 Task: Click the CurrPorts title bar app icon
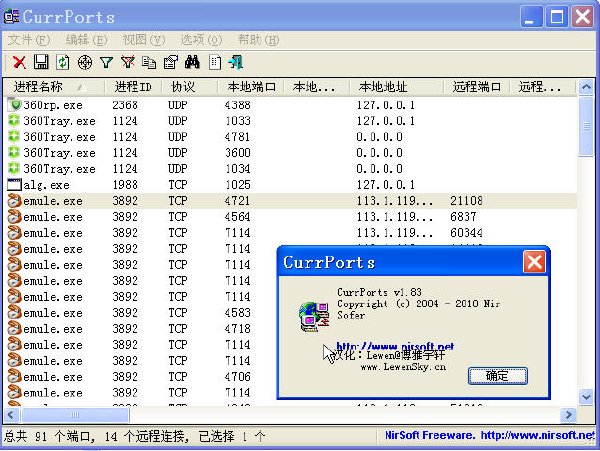pyautogui.click(x=11, y=16)
